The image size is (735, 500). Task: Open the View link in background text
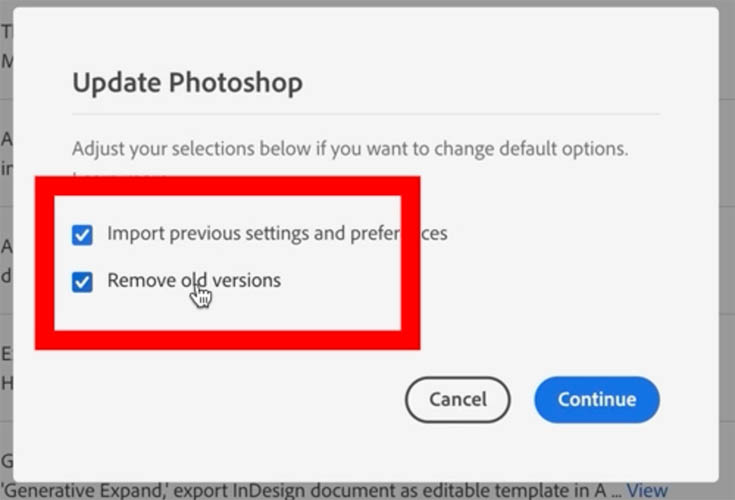647,491
